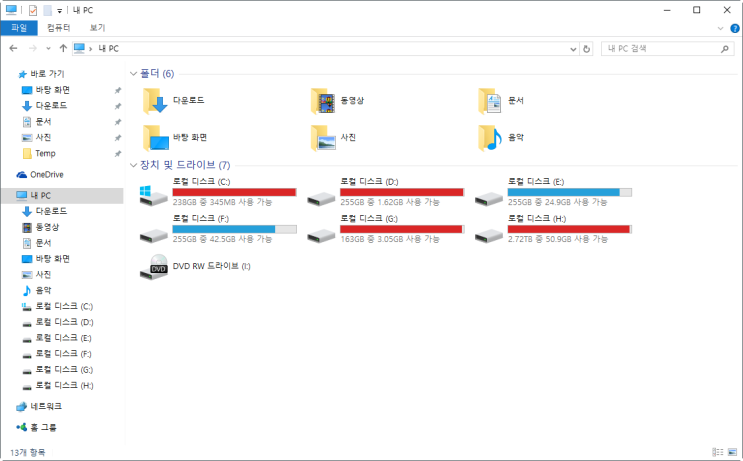Open the 보기 ribbon tab

pyautogui.click(x=97, y=28)
